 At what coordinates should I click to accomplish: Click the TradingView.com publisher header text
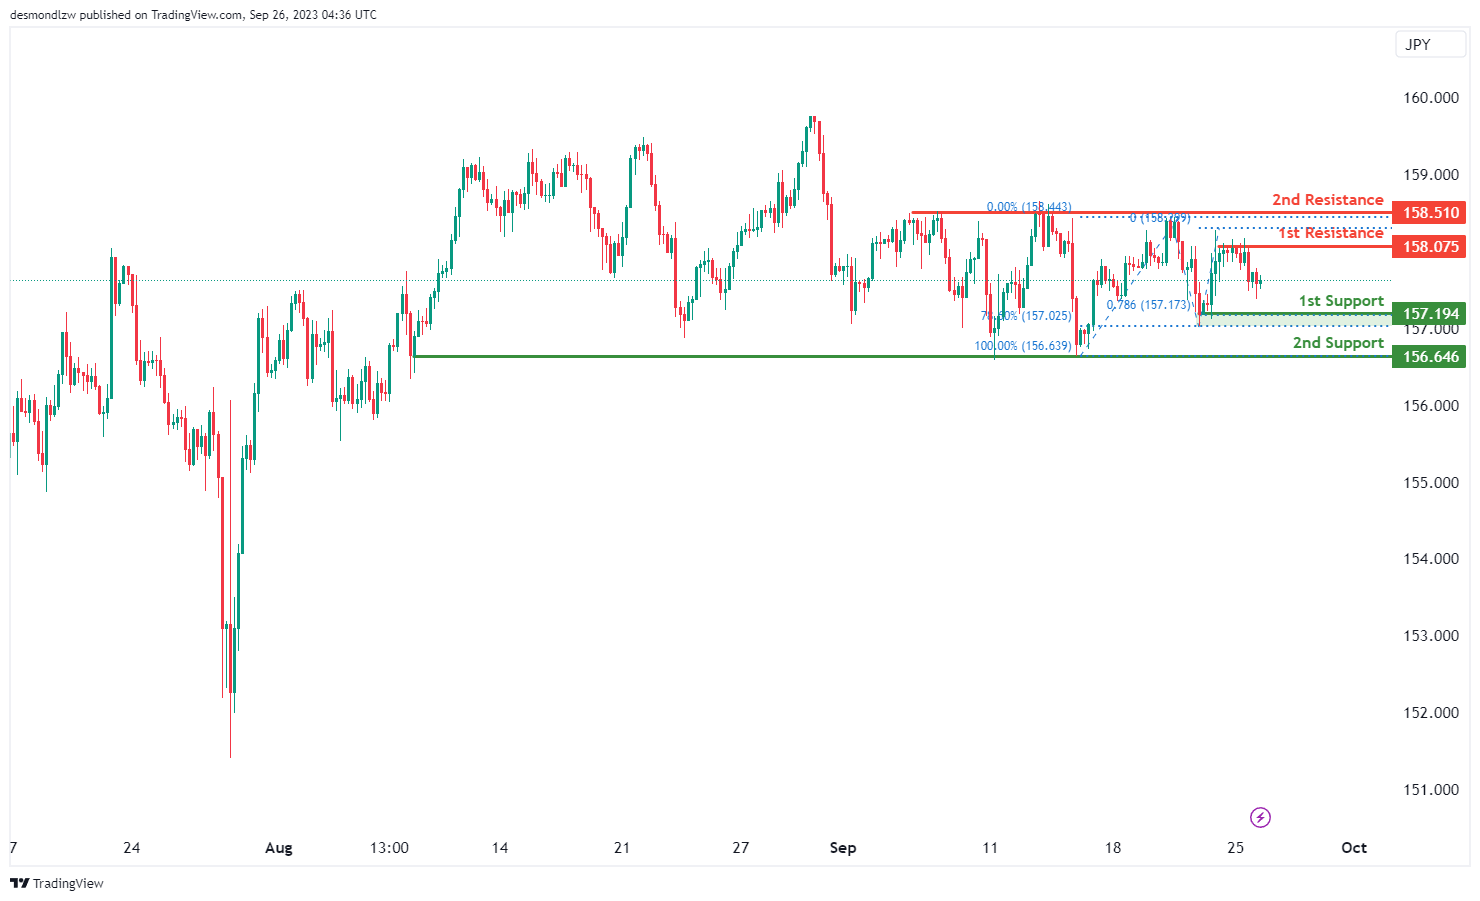point(193,15)
